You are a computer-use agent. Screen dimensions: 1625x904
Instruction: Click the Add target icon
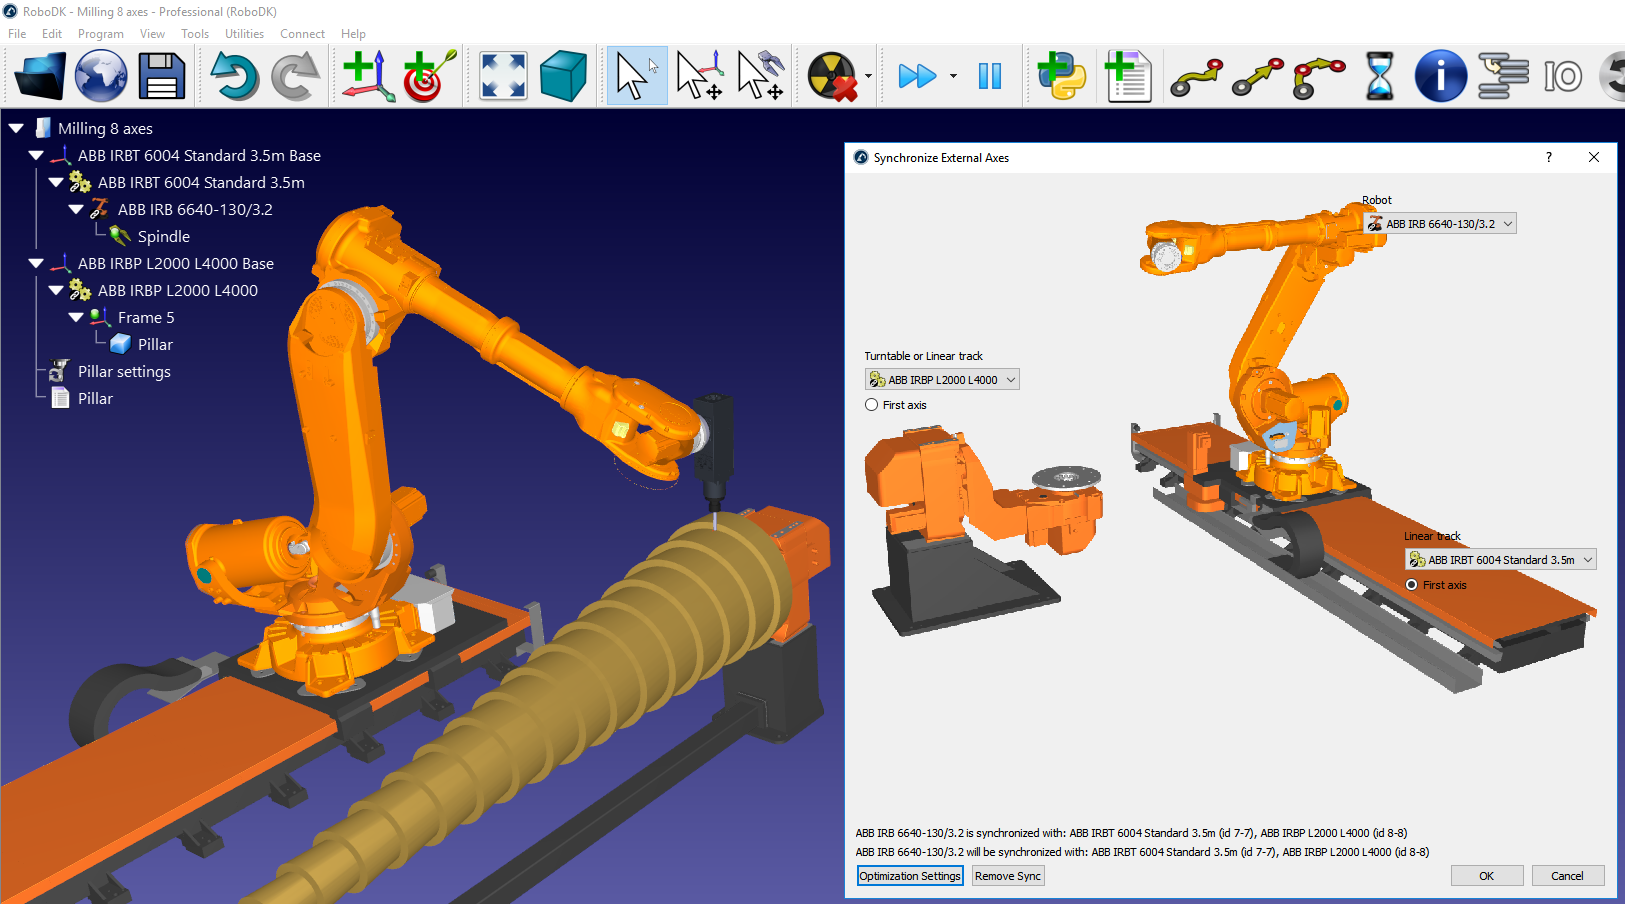coord(429,76)
